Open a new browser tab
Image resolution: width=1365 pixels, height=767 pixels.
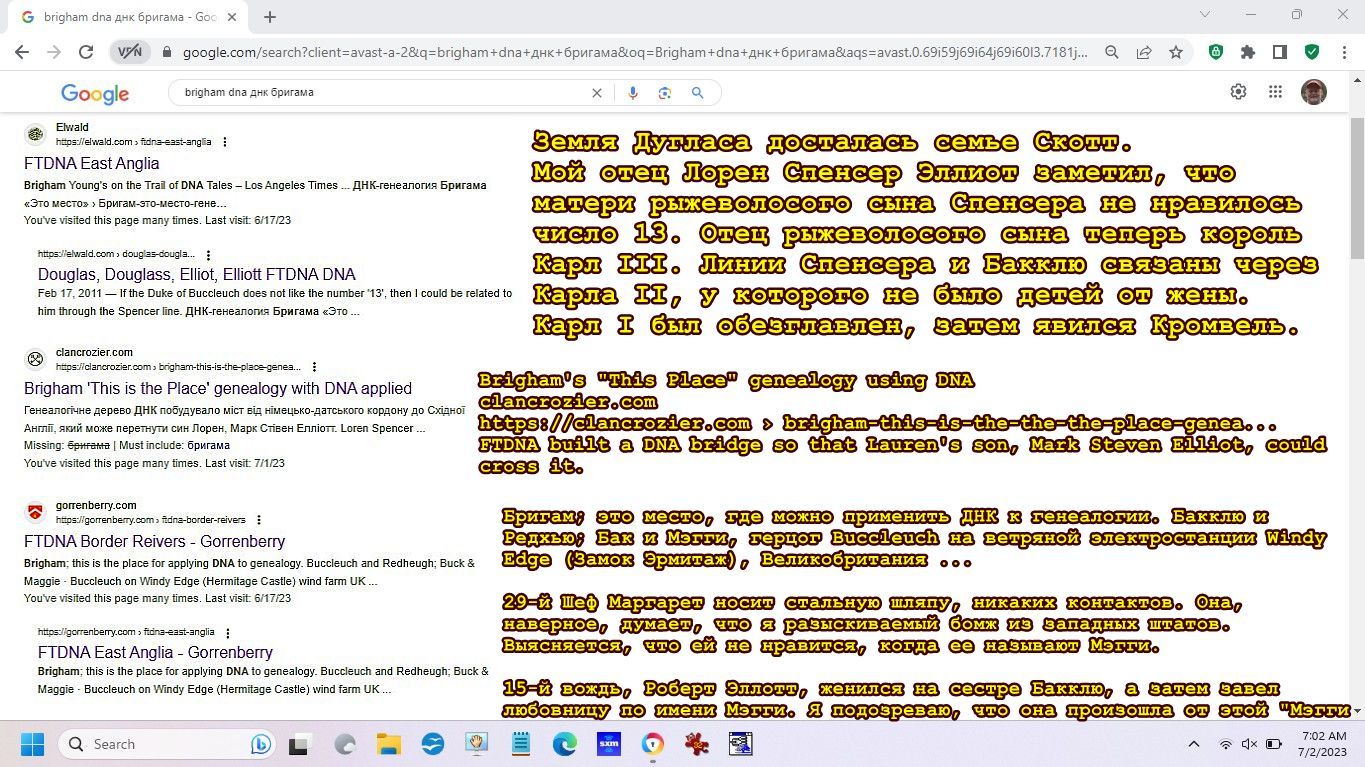(x=270, y=17)
